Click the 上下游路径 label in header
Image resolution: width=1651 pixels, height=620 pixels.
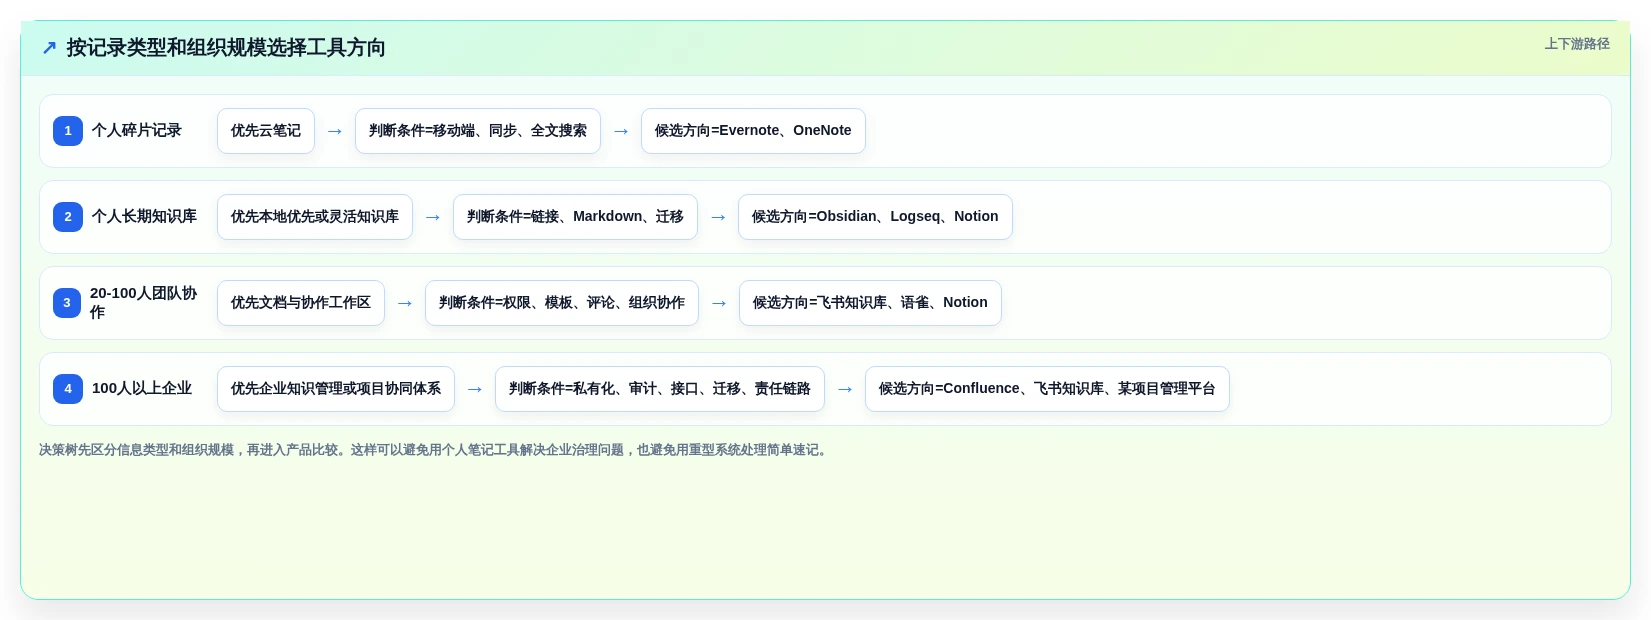(1577, 44)
